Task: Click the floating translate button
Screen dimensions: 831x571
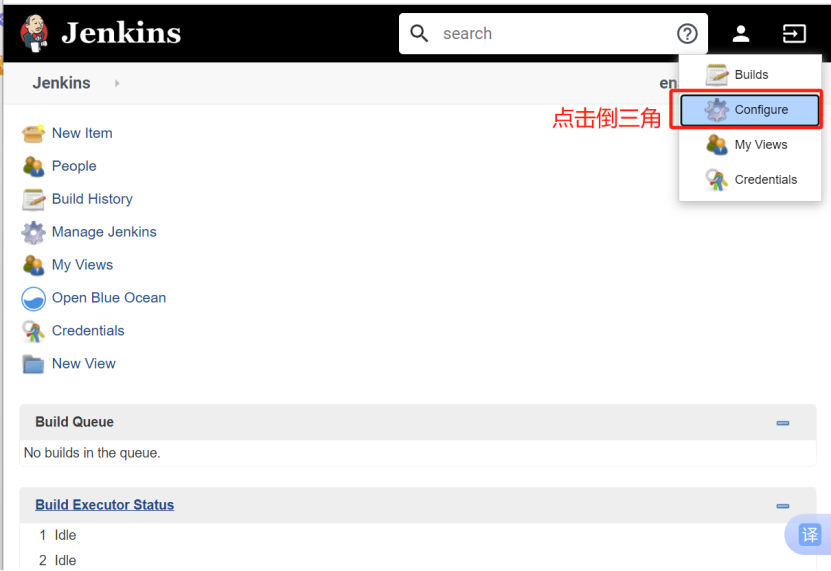Action: coord(809,534)
